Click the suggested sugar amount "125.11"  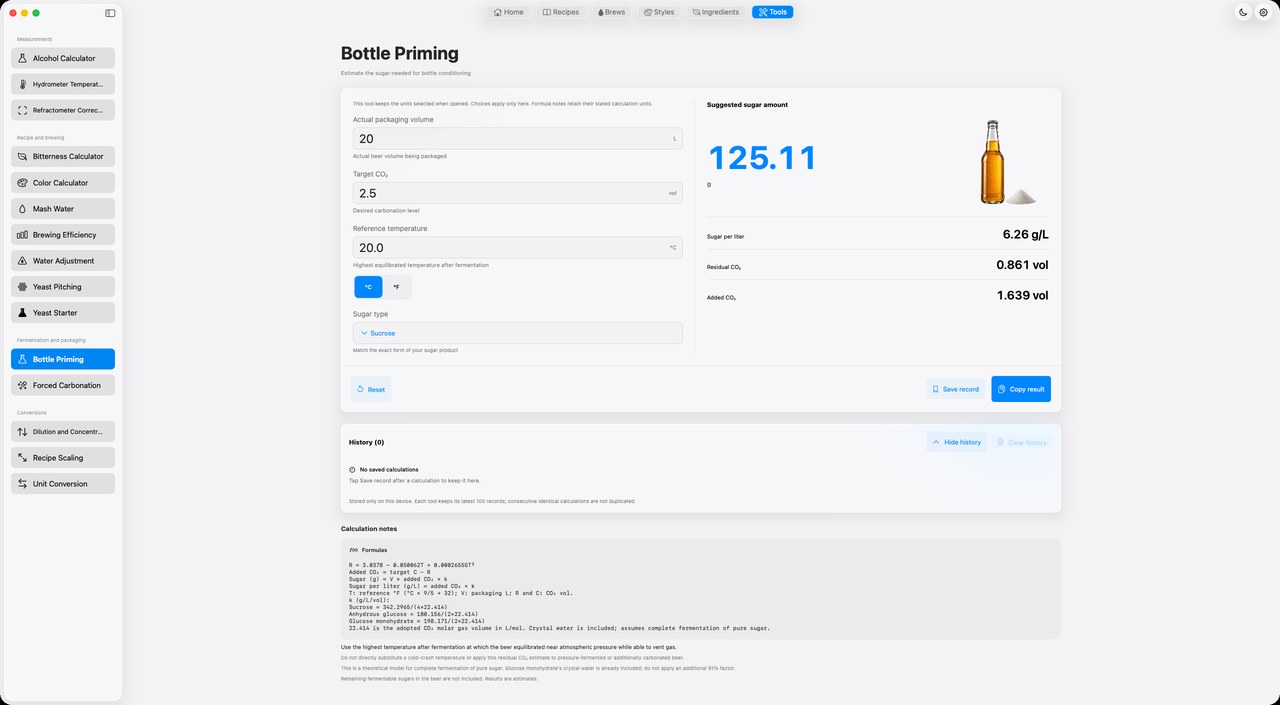763,158
